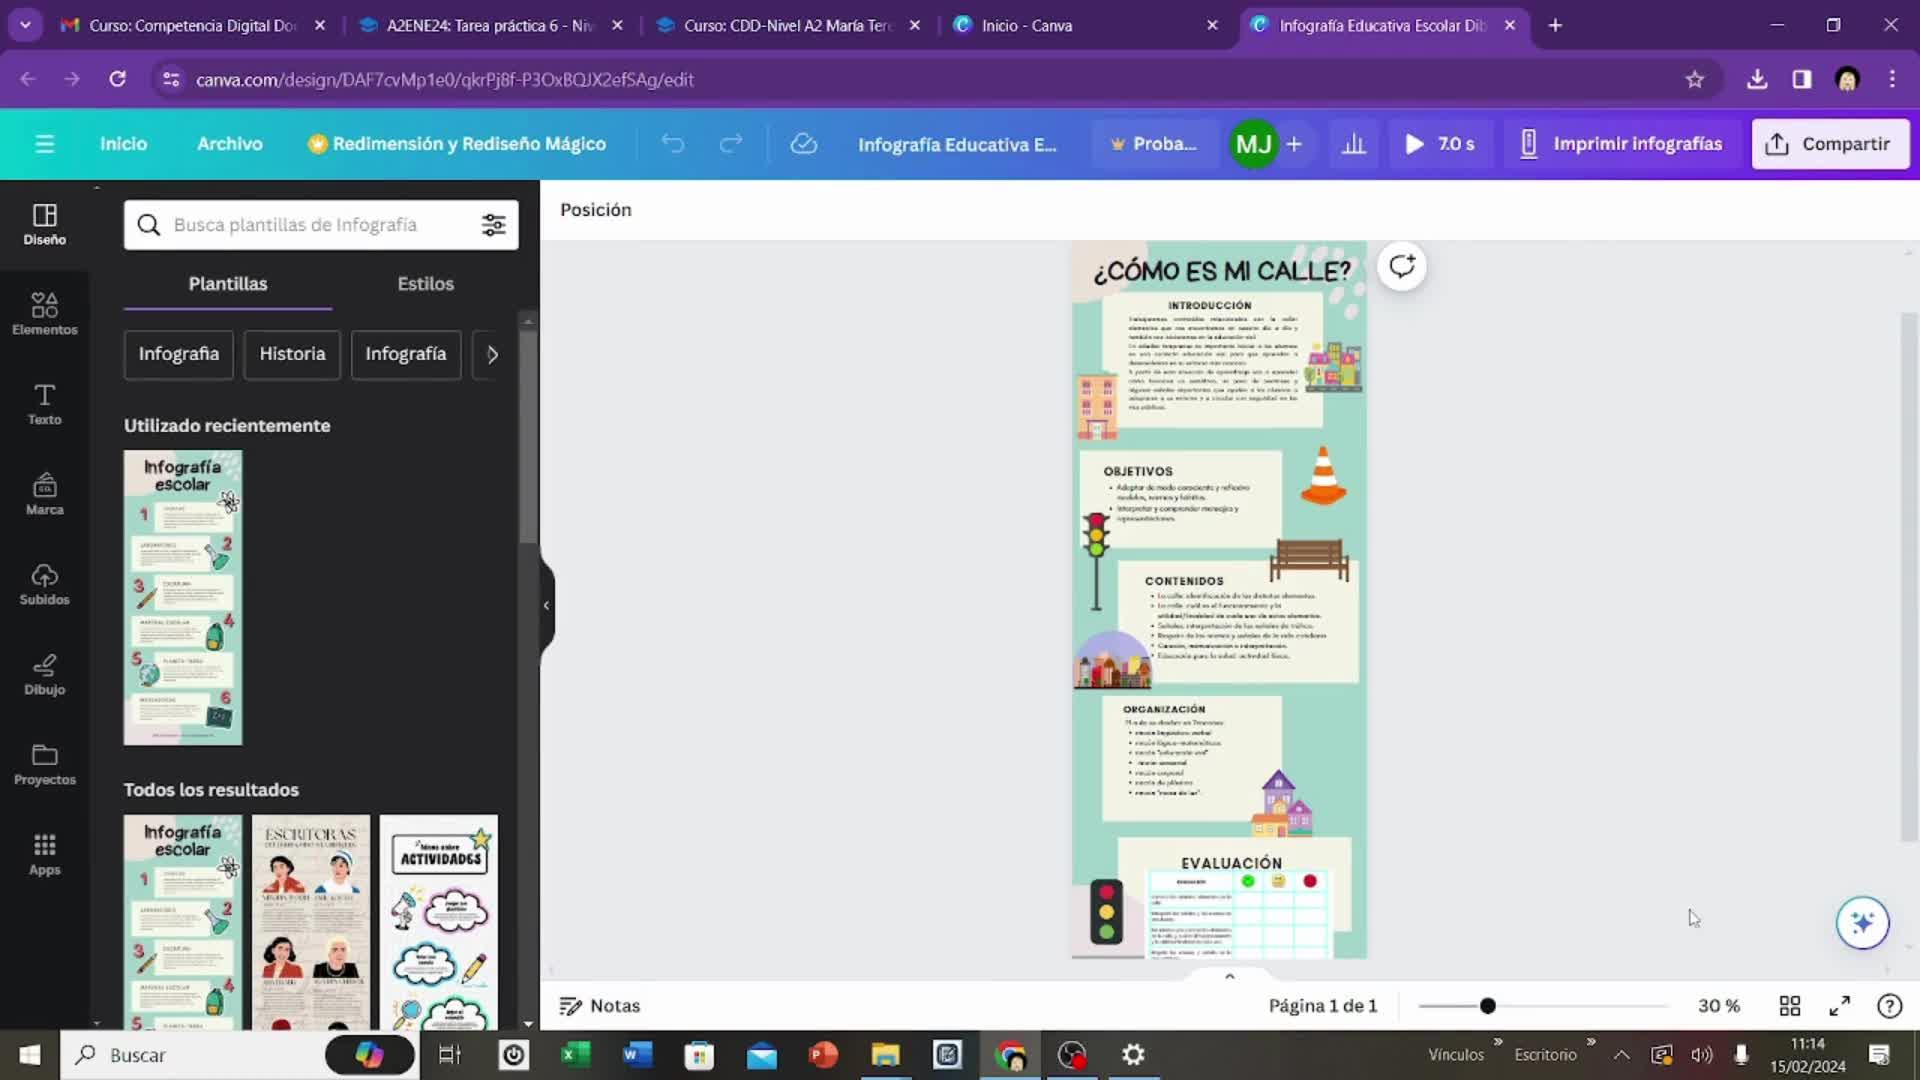This screenshot has height=1080, width=1920.
Task: Click the Canva magic assistant button
Action: pyautogui.click(x=1861, y=922)
